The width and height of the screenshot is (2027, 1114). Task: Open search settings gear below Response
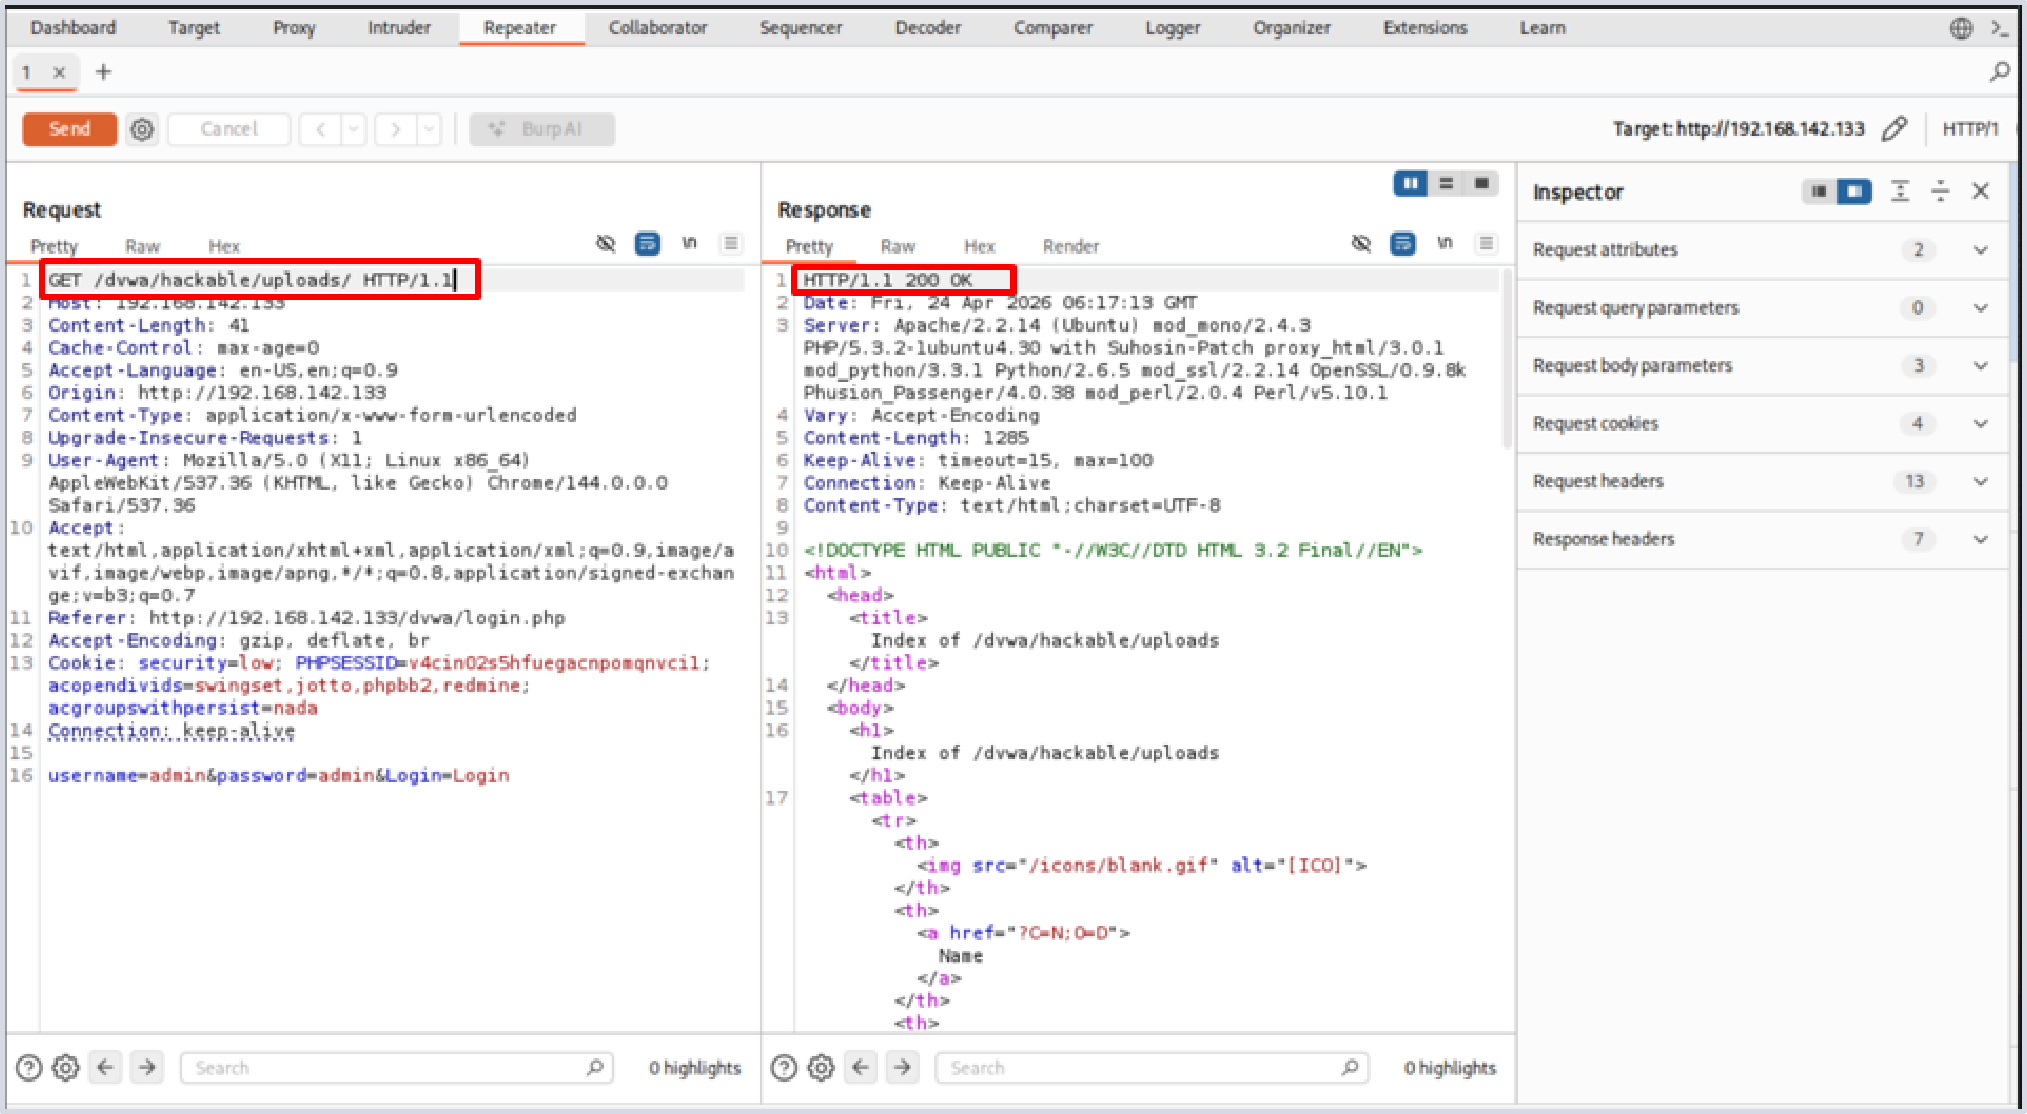pos(821,1068)
